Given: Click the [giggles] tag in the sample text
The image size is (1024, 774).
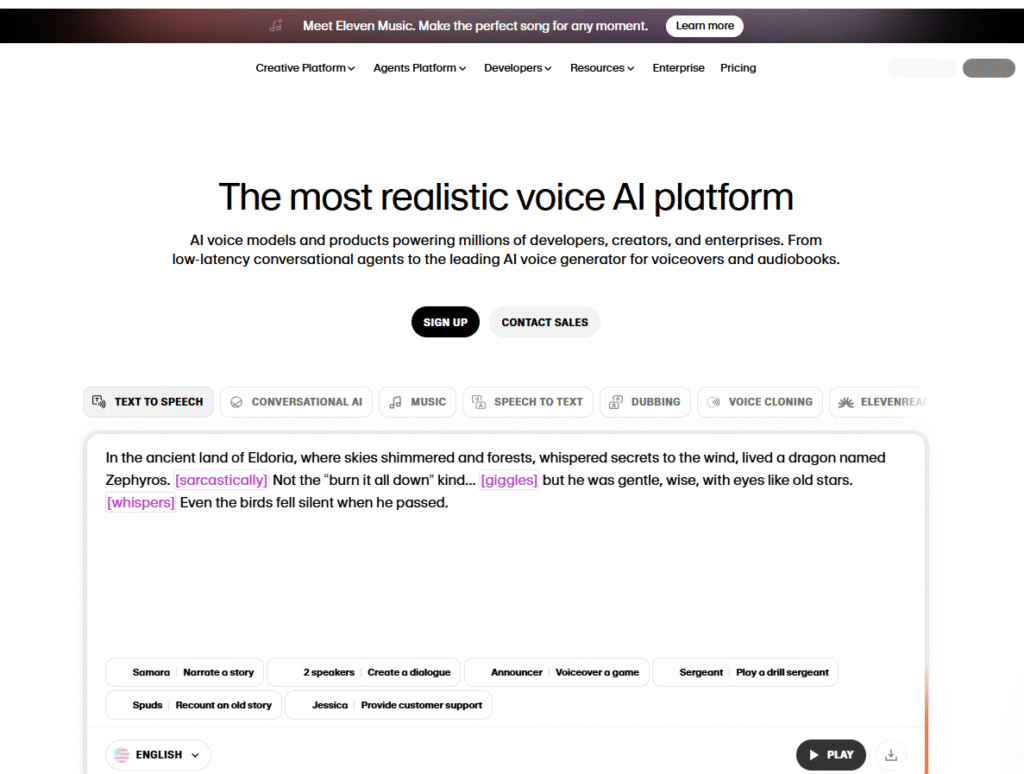Looking at the screenshot, I should pyautogui.click(x=509, y=480).
